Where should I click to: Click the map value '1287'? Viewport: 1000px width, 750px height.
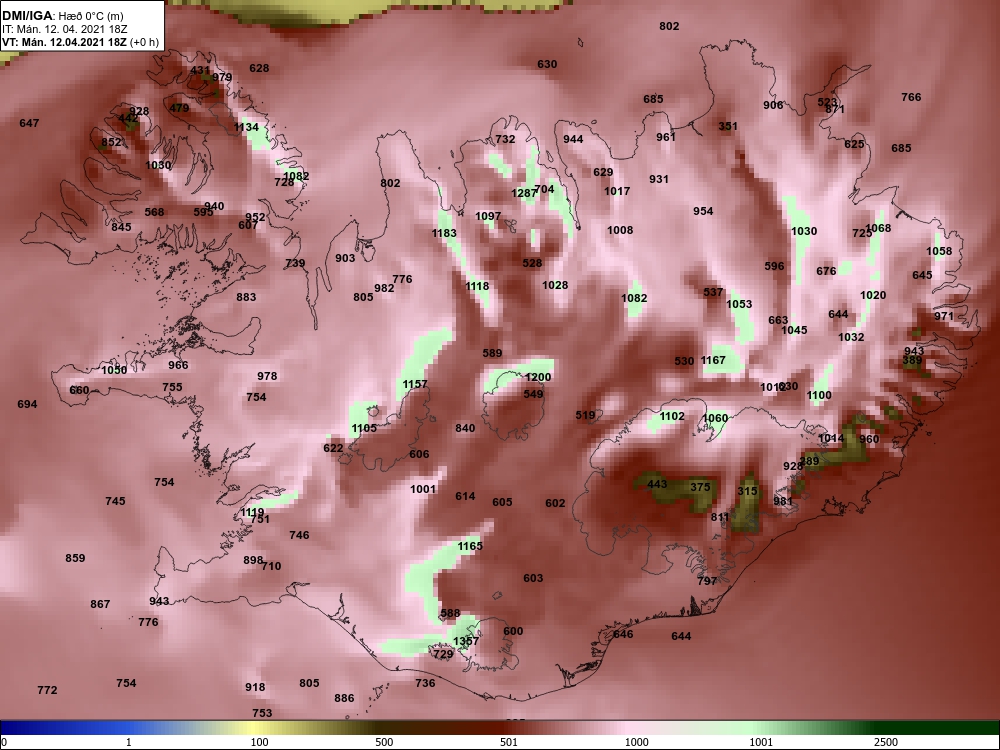(x=524, y=193)
